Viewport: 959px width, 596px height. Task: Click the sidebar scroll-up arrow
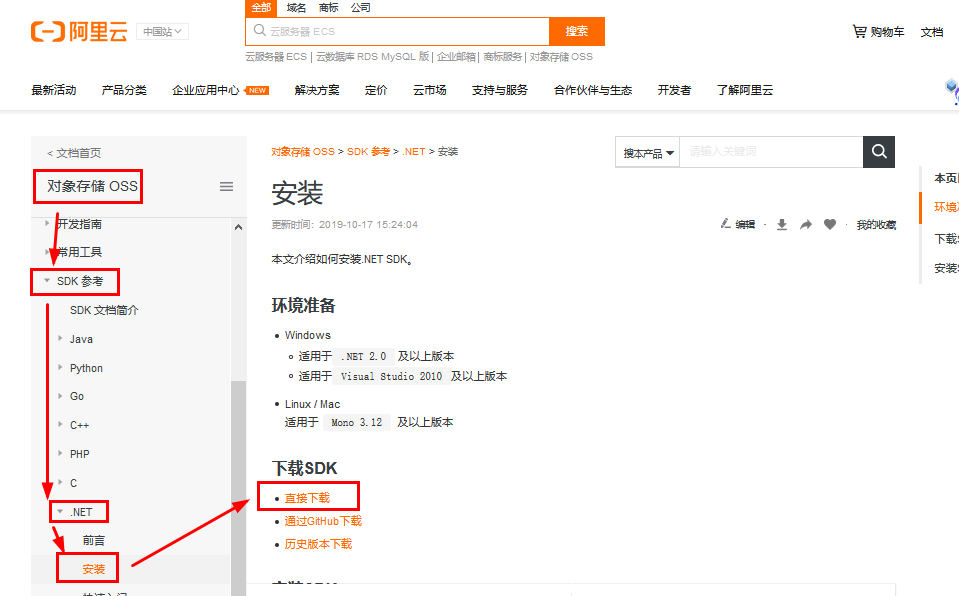(x=239, y=227)
